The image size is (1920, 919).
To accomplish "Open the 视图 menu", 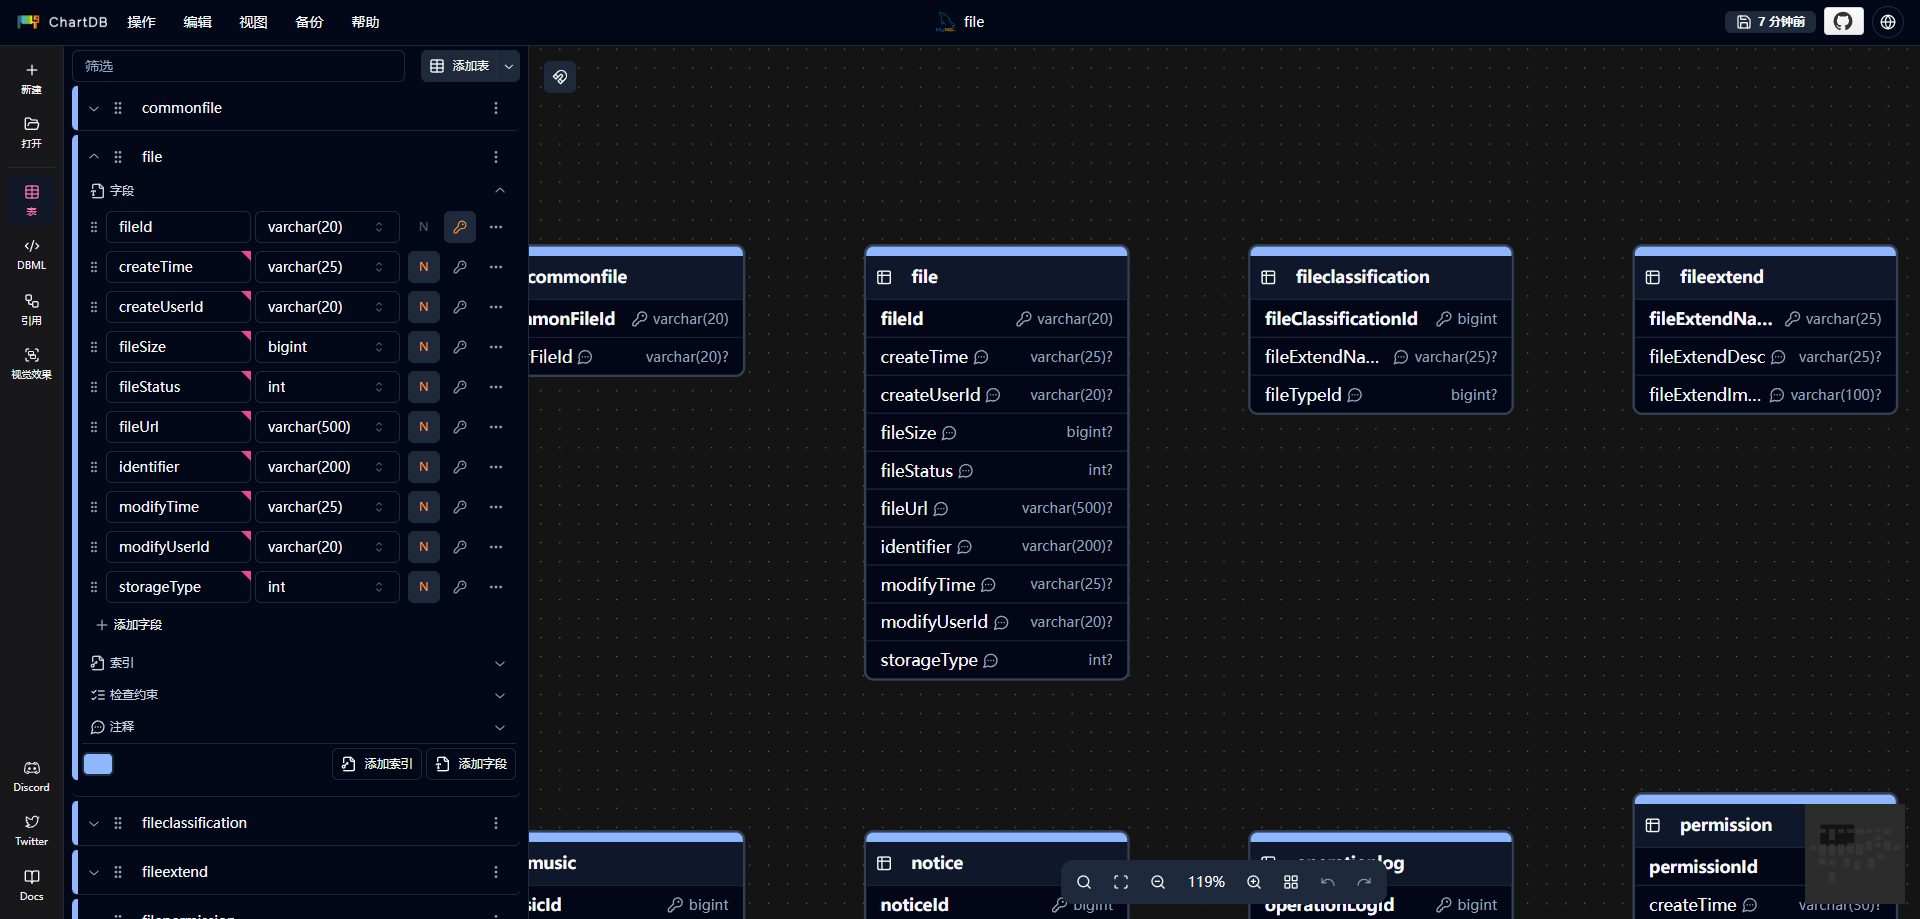I will point(254,22).
